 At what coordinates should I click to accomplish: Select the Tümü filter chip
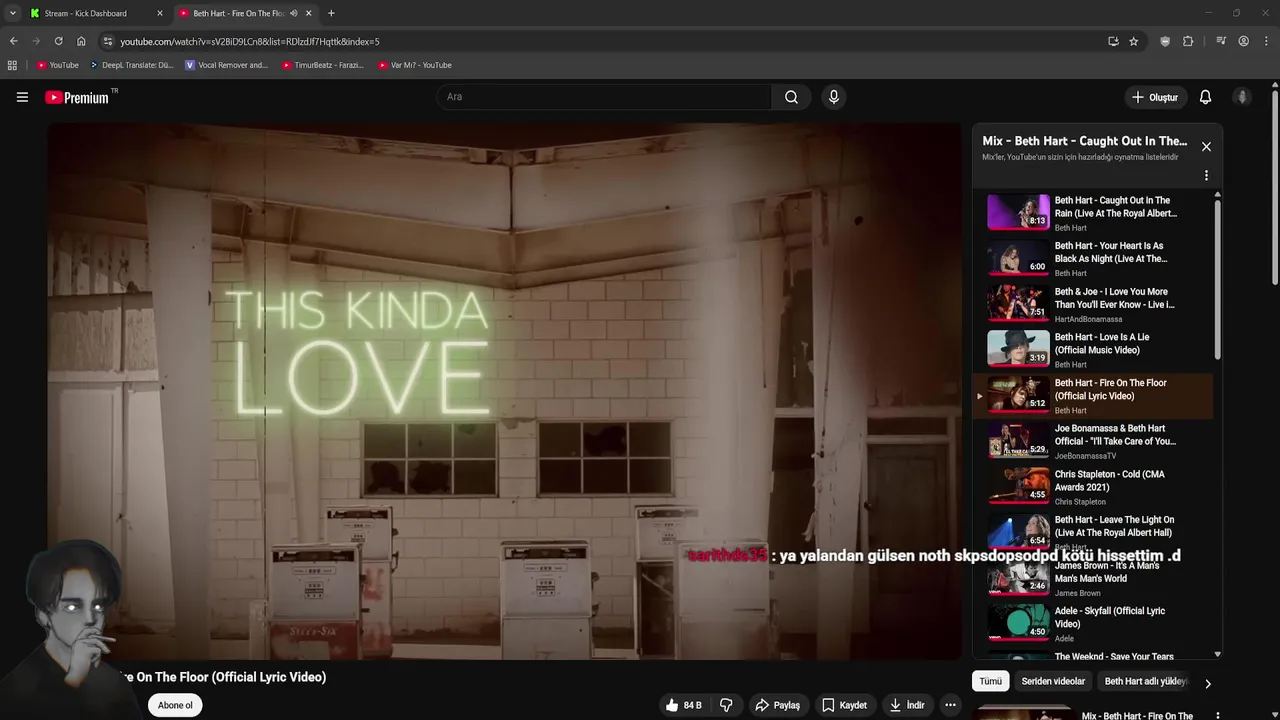[990, 681]
